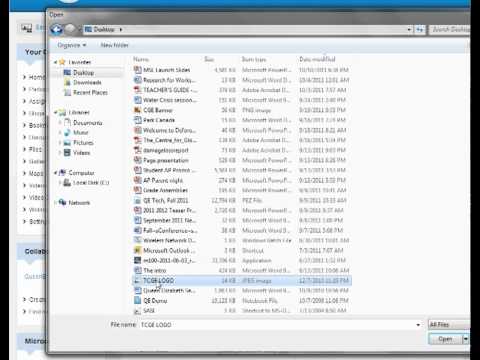Screen dimensions: 480x360
Task: Select the Queen Elizabeth Se document row
Action: click(241, 291)
